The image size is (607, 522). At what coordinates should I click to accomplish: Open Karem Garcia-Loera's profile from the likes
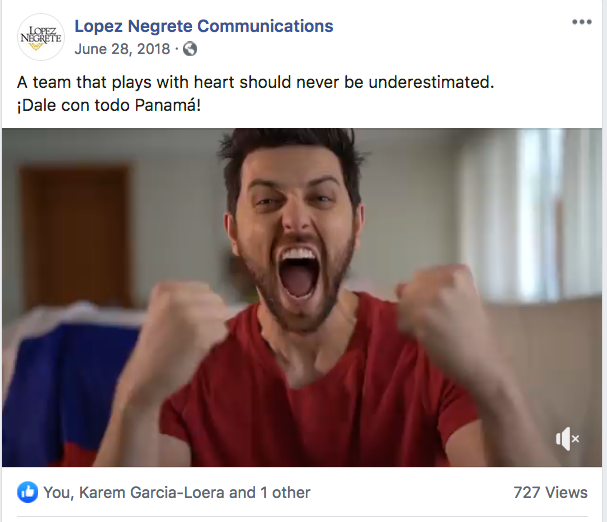click(152, 493)
